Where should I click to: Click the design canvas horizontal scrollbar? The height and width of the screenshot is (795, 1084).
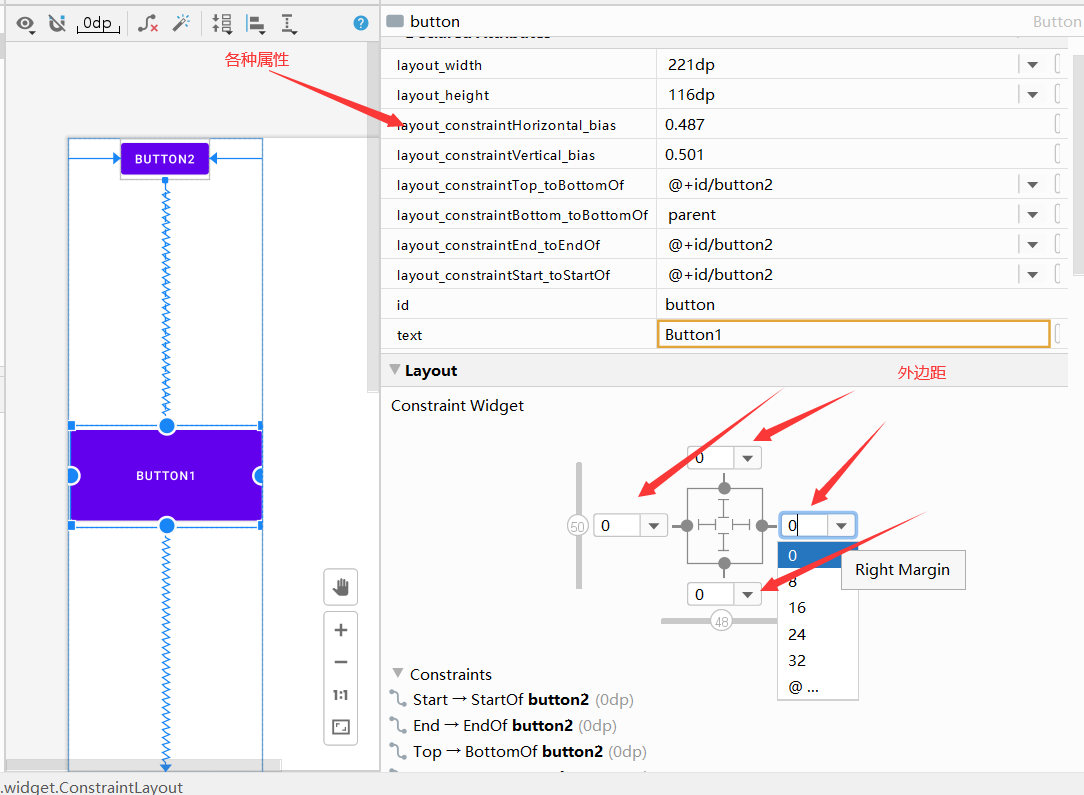[143, 765]
